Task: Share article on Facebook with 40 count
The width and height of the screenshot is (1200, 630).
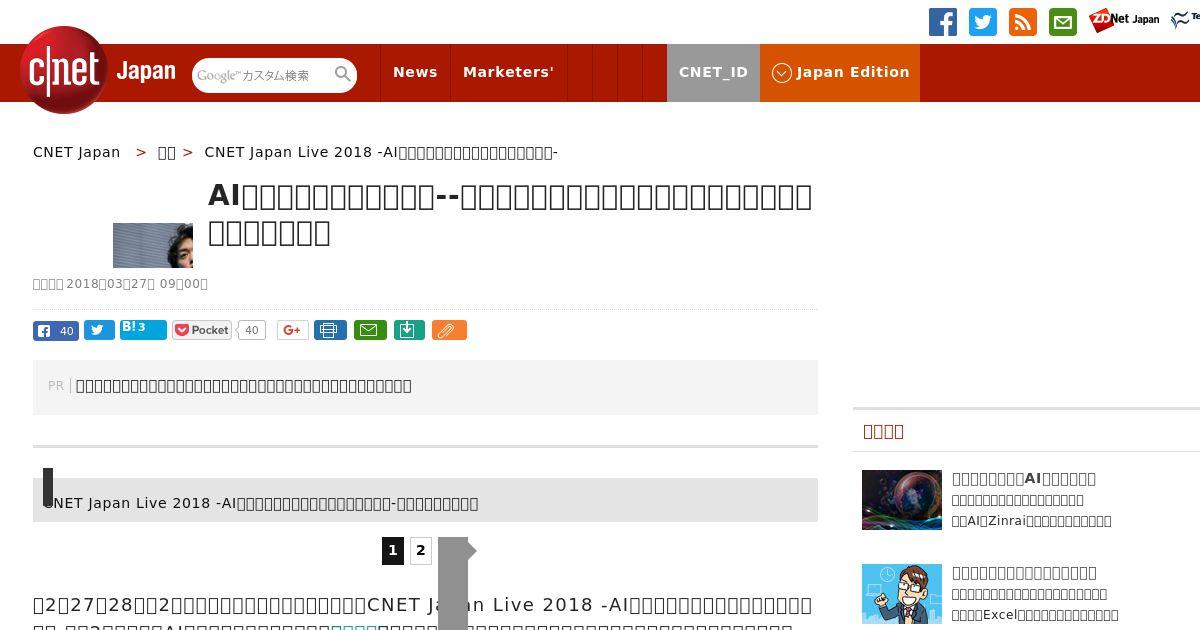Action: point(56,331)
